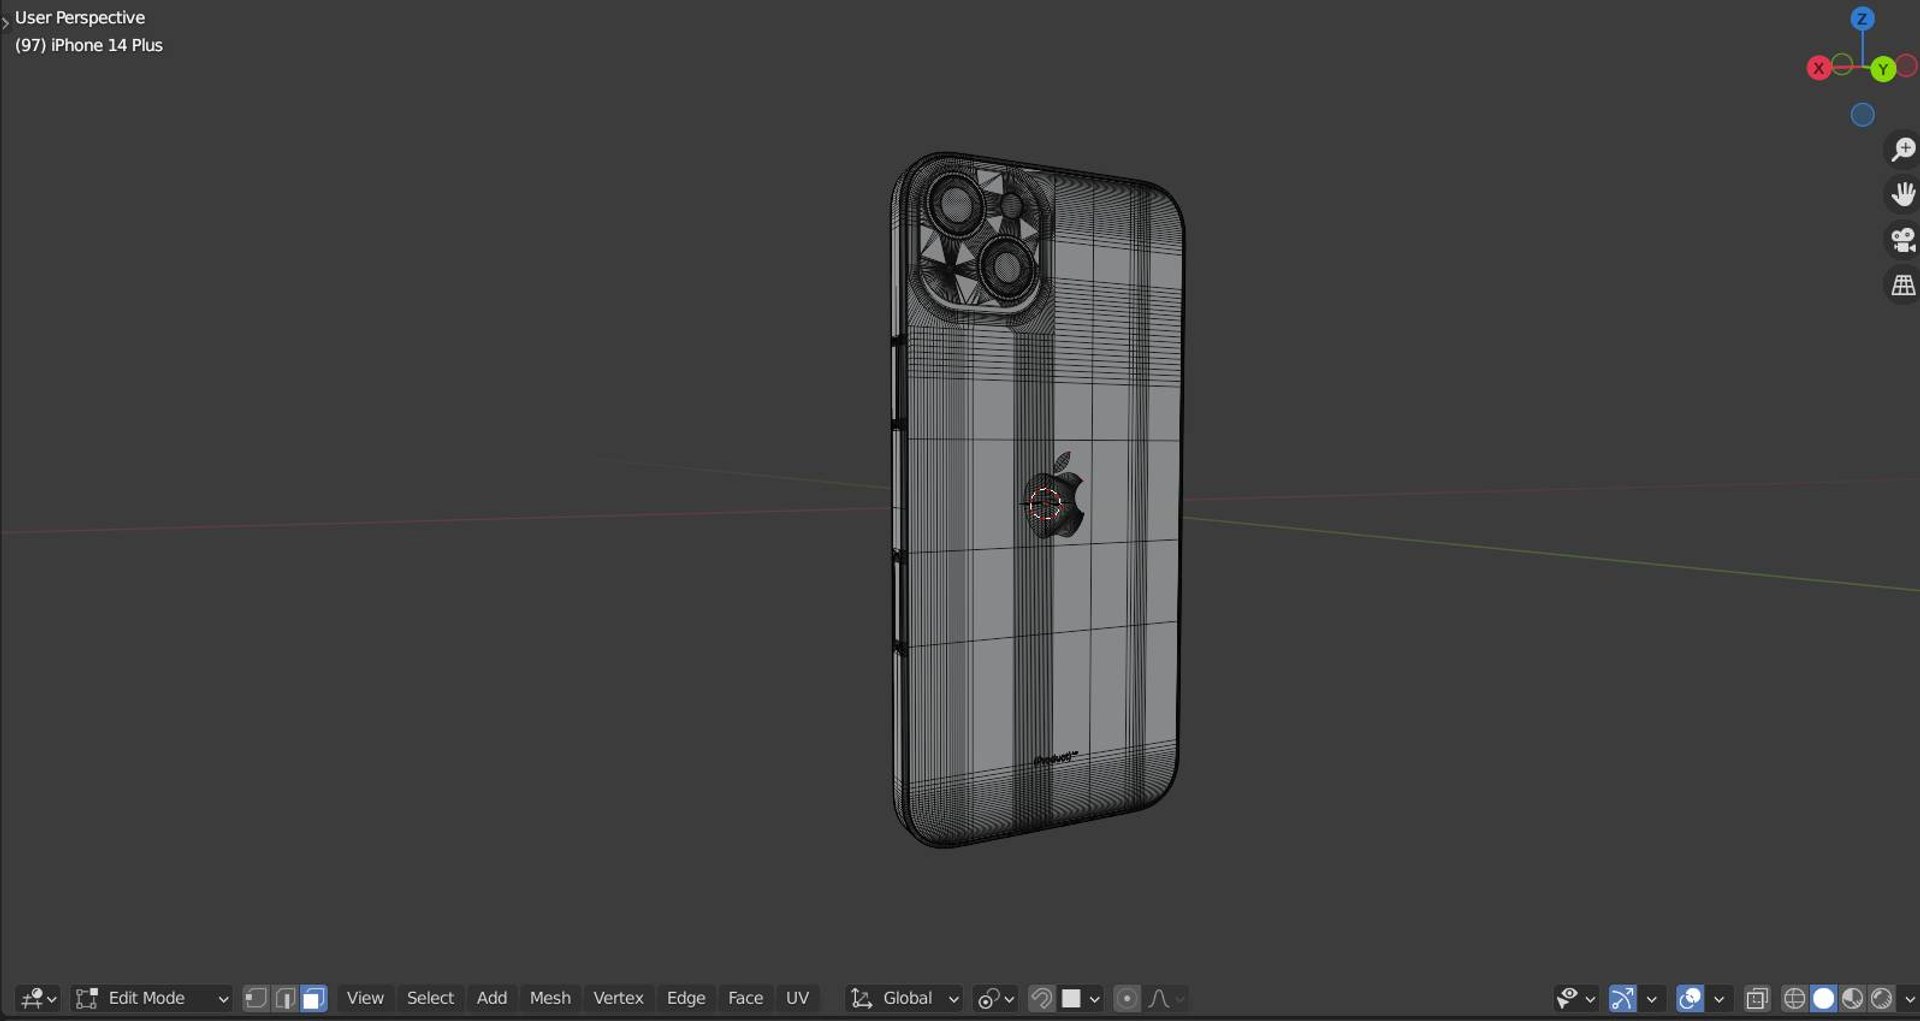Open the editor type menu icon
Image resolution: width=1920 pixels, height=1021 pixels.
[x=39, y=998]
